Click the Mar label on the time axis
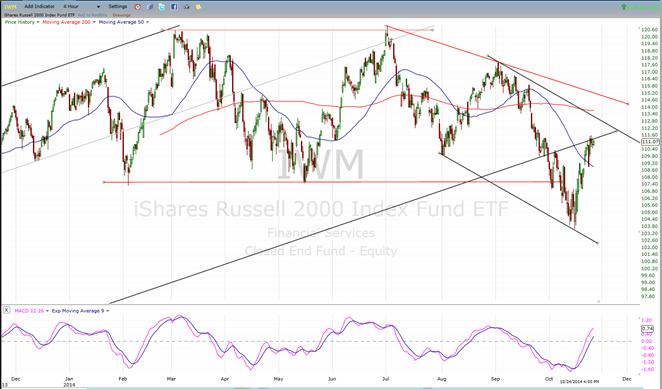The image size is (662, 389). pos(171,379)
